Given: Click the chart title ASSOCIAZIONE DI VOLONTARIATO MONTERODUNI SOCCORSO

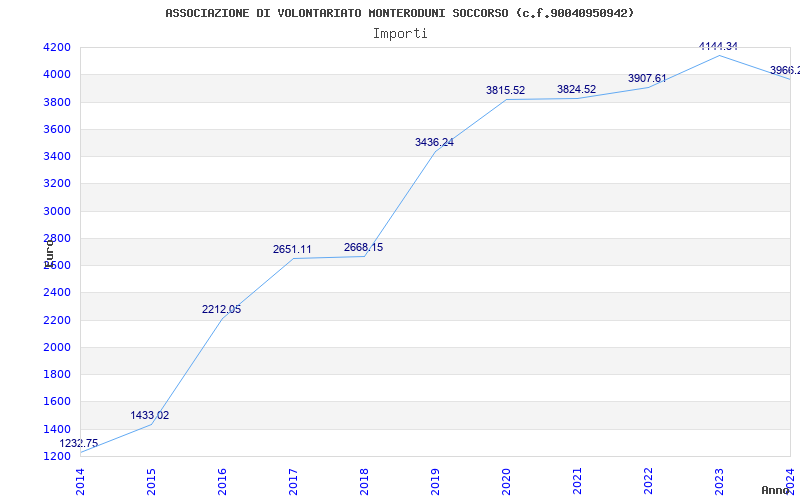Looking at the screenshot, I should 399,13.
